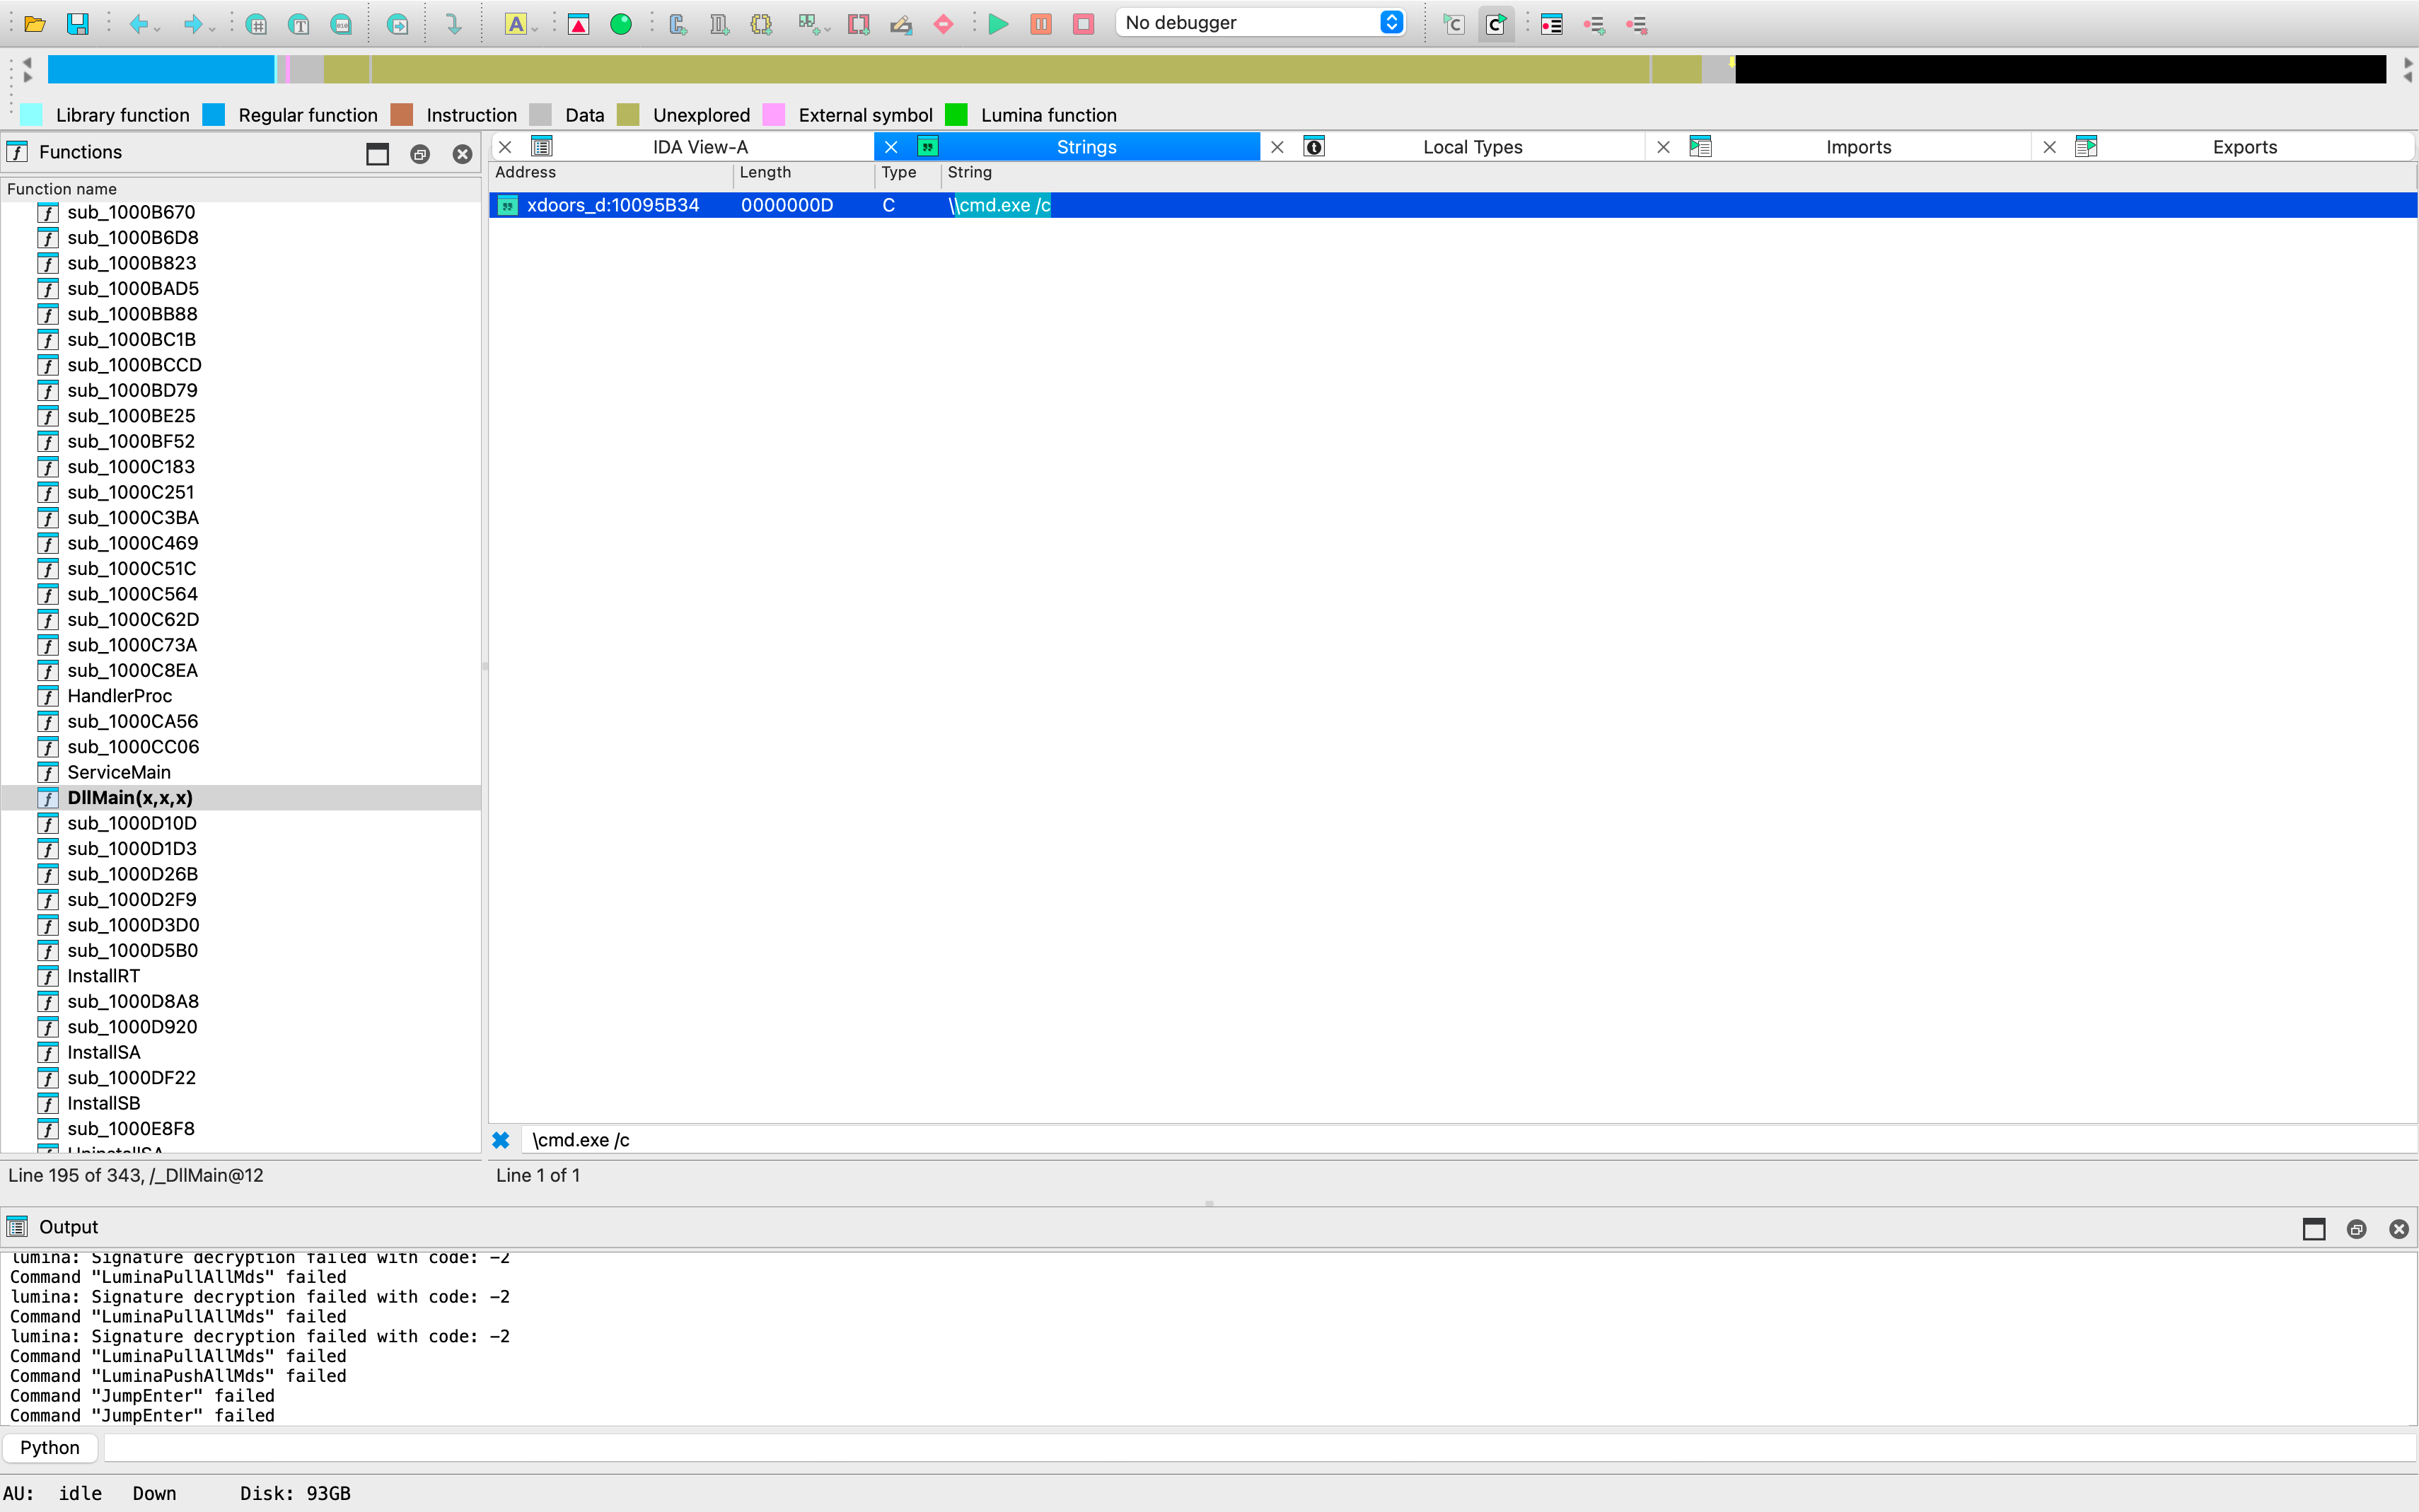The width and height of the screenshot is (2419, 1512).
Task: Open the dropdown beside the text style icon
Action: pos(535,28)
